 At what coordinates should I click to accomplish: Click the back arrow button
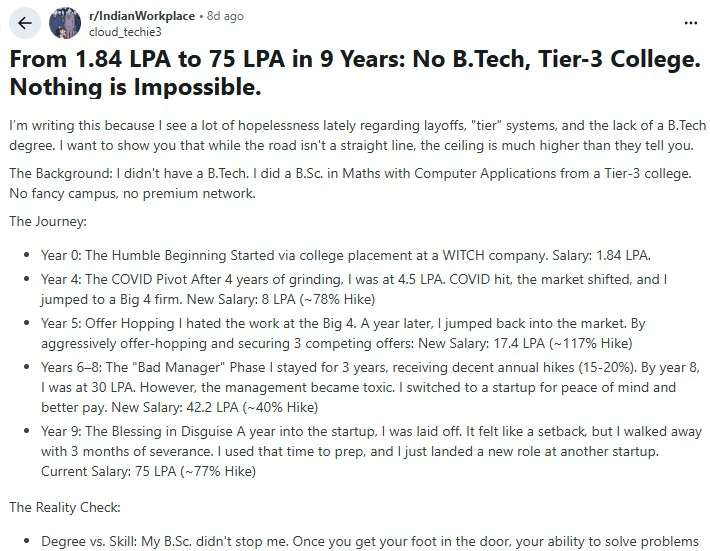coord(25,24)
